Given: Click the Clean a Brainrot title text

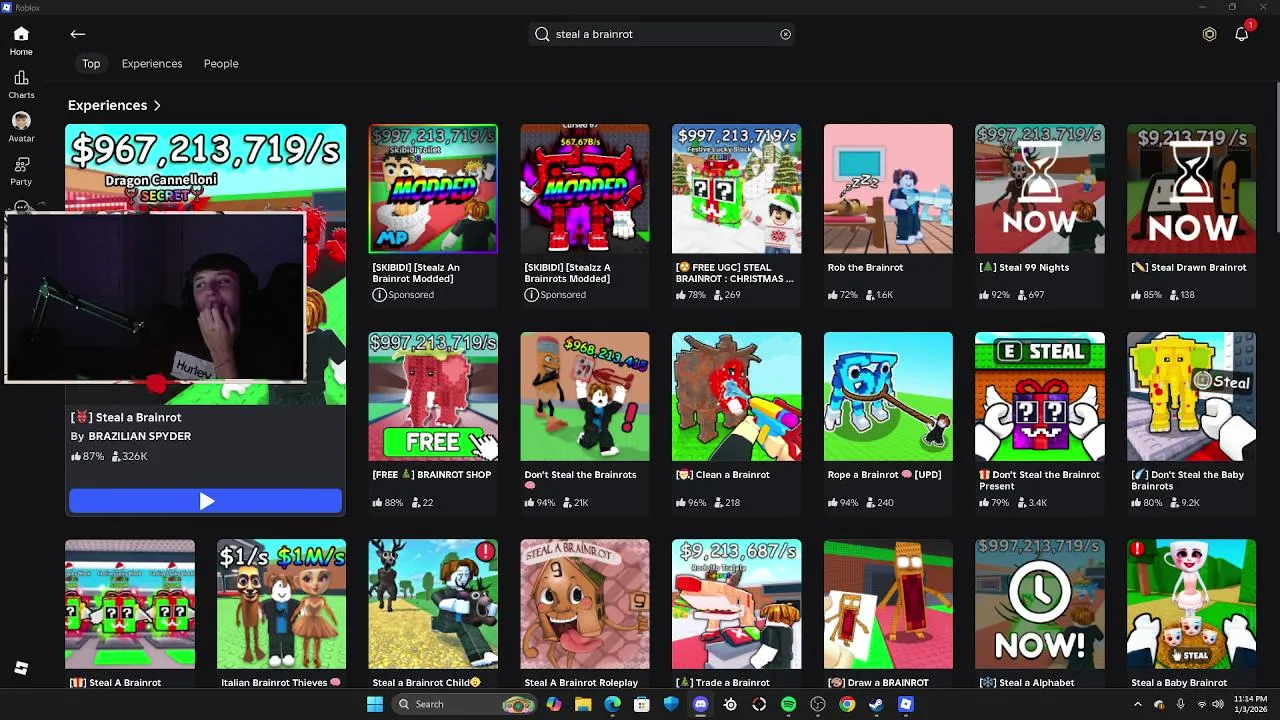Looking at the screenshot, I should pyautogui.click(x=723, y=475).
